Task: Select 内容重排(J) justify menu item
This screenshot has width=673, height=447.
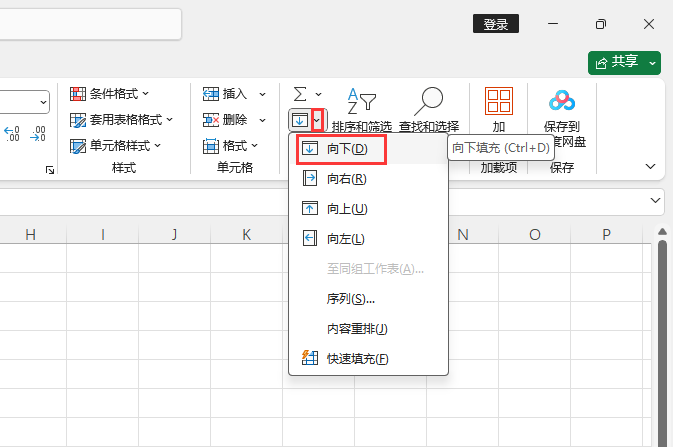Action: (x=368, y=328)
